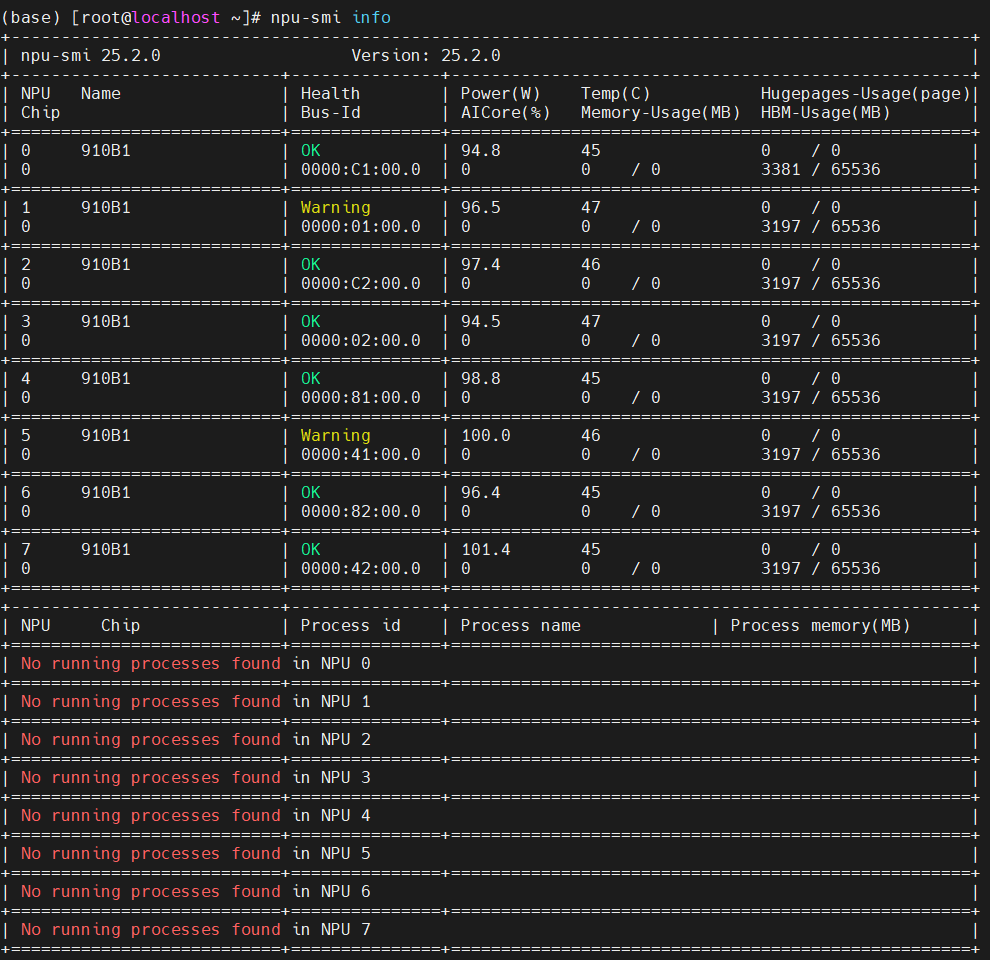The height and width of the screenshot is (960, 990).
Task: Click Bus-Id '0000:82:00.0'
Action: [361, 512]
